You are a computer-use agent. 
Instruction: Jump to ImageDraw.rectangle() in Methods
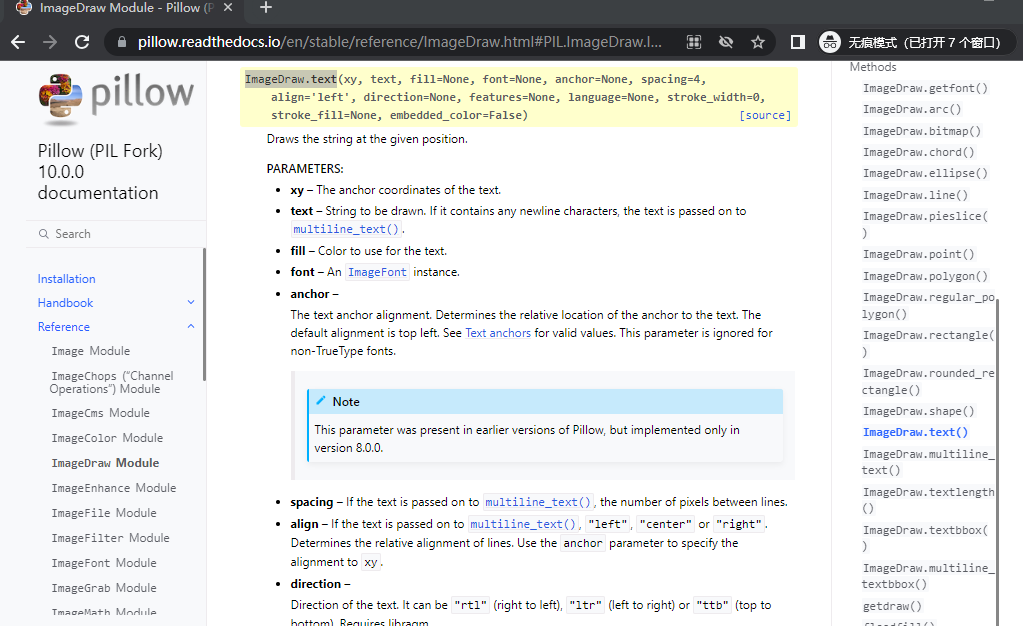point(928,343)
